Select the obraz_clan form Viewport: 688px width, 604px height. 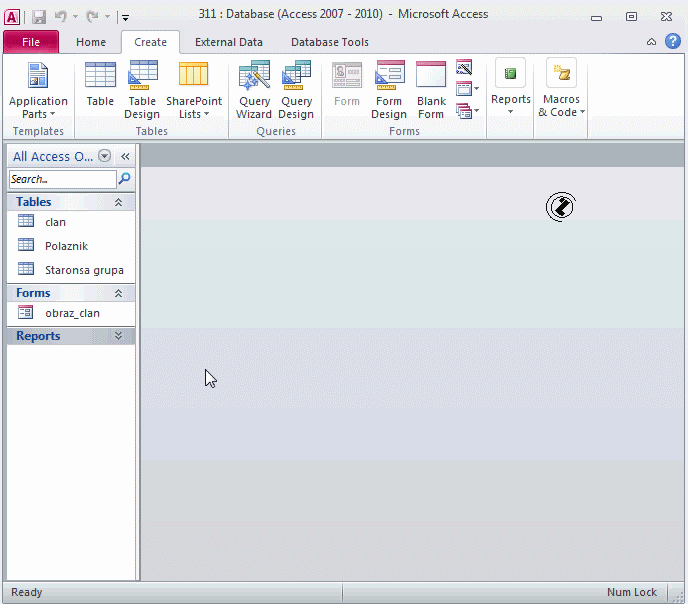point(71,313)
